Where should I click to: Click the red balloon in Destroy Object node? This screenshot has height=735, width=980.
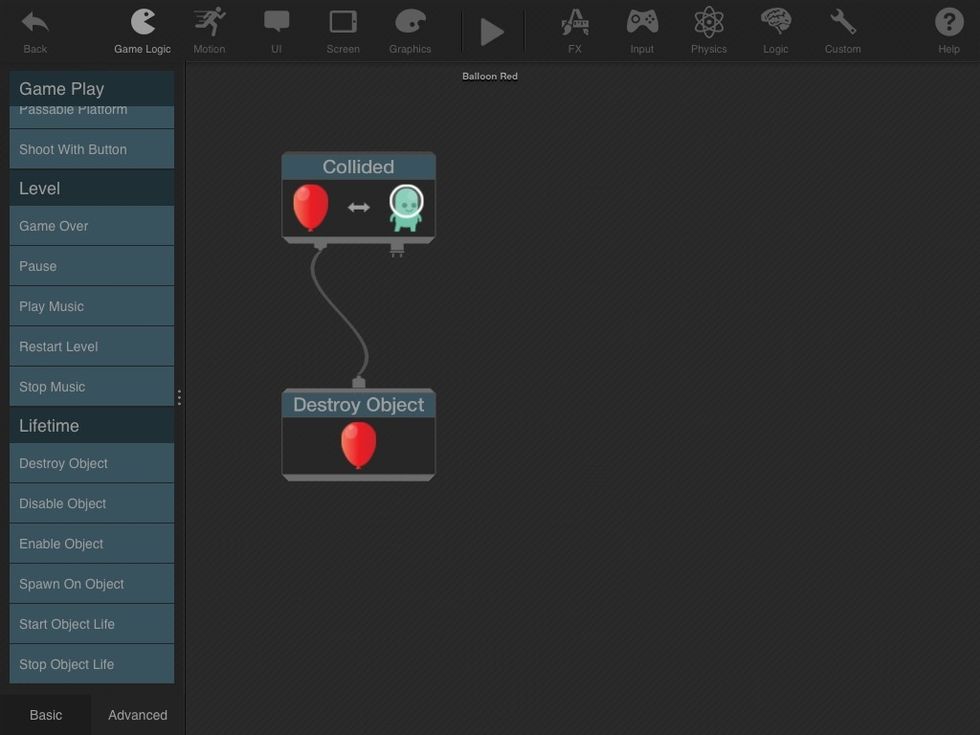coord(358,445)
